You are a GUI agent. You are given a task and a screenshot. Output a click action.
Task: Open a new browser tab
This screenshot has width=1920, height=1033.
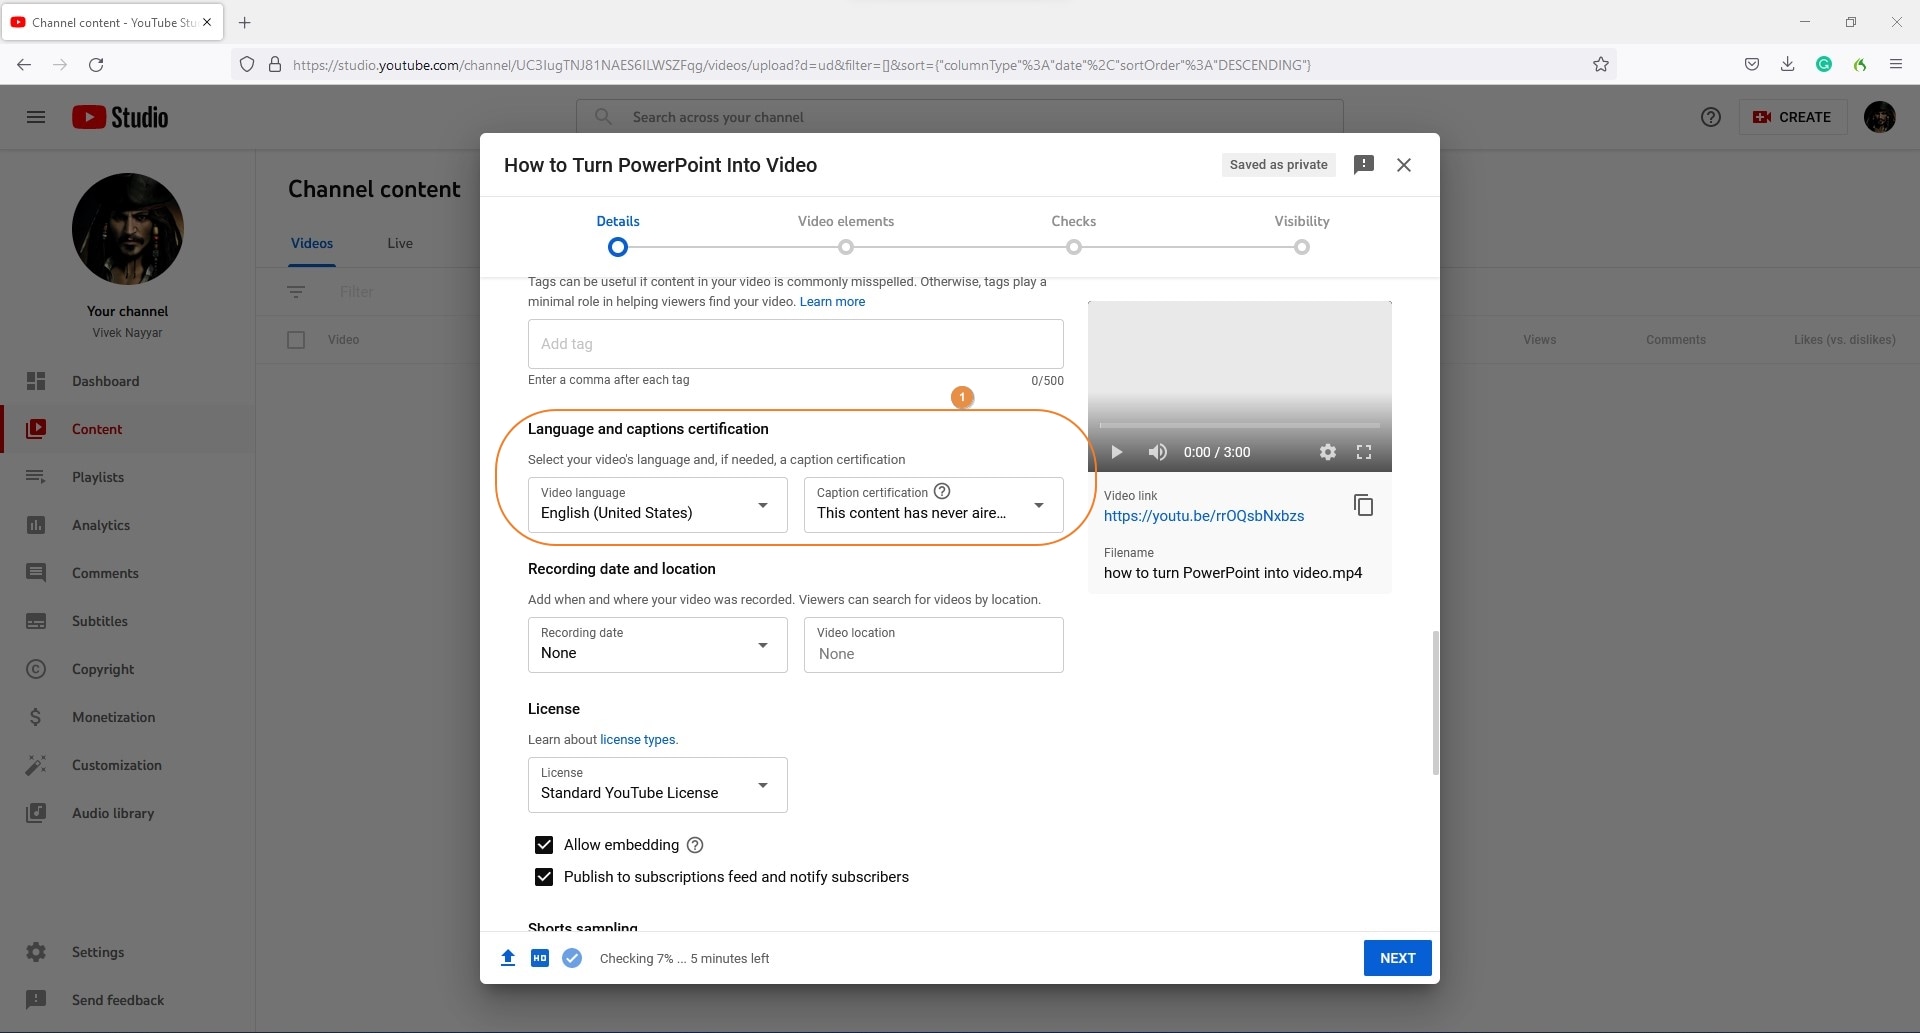tap(245, 22)
